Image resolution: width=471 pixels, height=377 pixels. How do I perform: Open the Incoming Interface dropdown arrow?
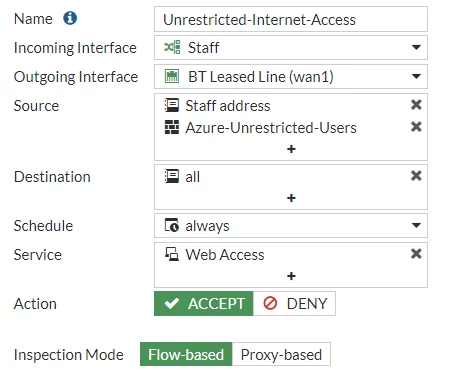point(416,47)
